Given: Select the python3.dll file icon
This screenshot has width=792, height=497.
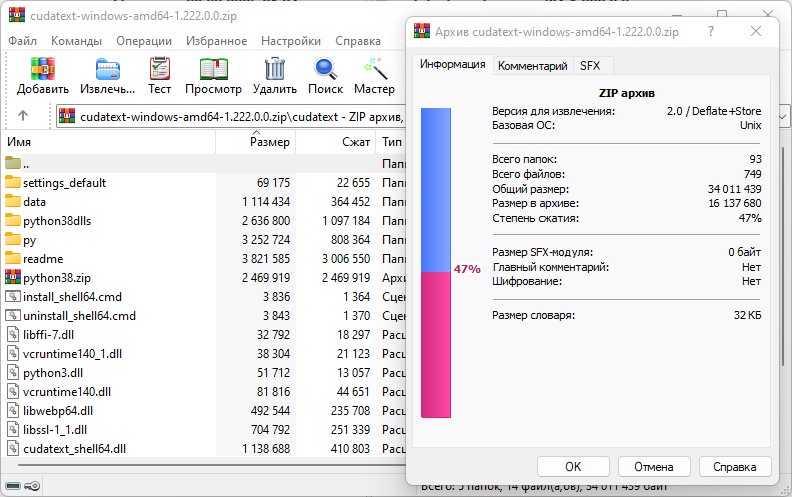Looking at the screenshot, I should point(13,373).
